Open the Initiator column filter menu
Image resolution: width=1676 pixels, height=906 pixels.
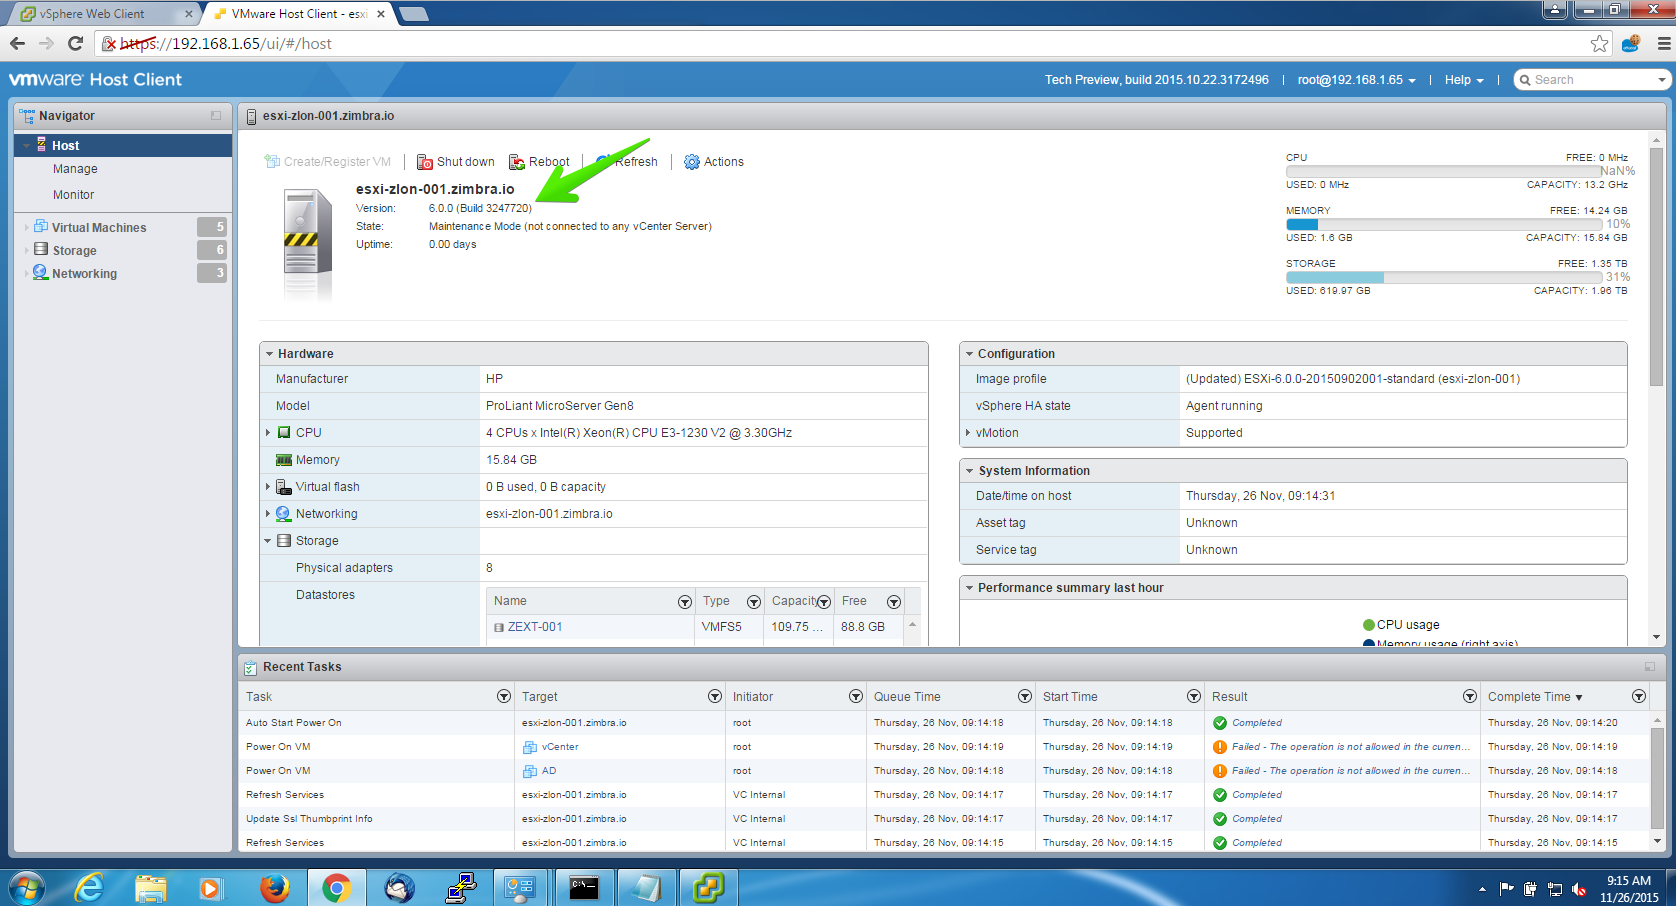click(x=856, y=697)
